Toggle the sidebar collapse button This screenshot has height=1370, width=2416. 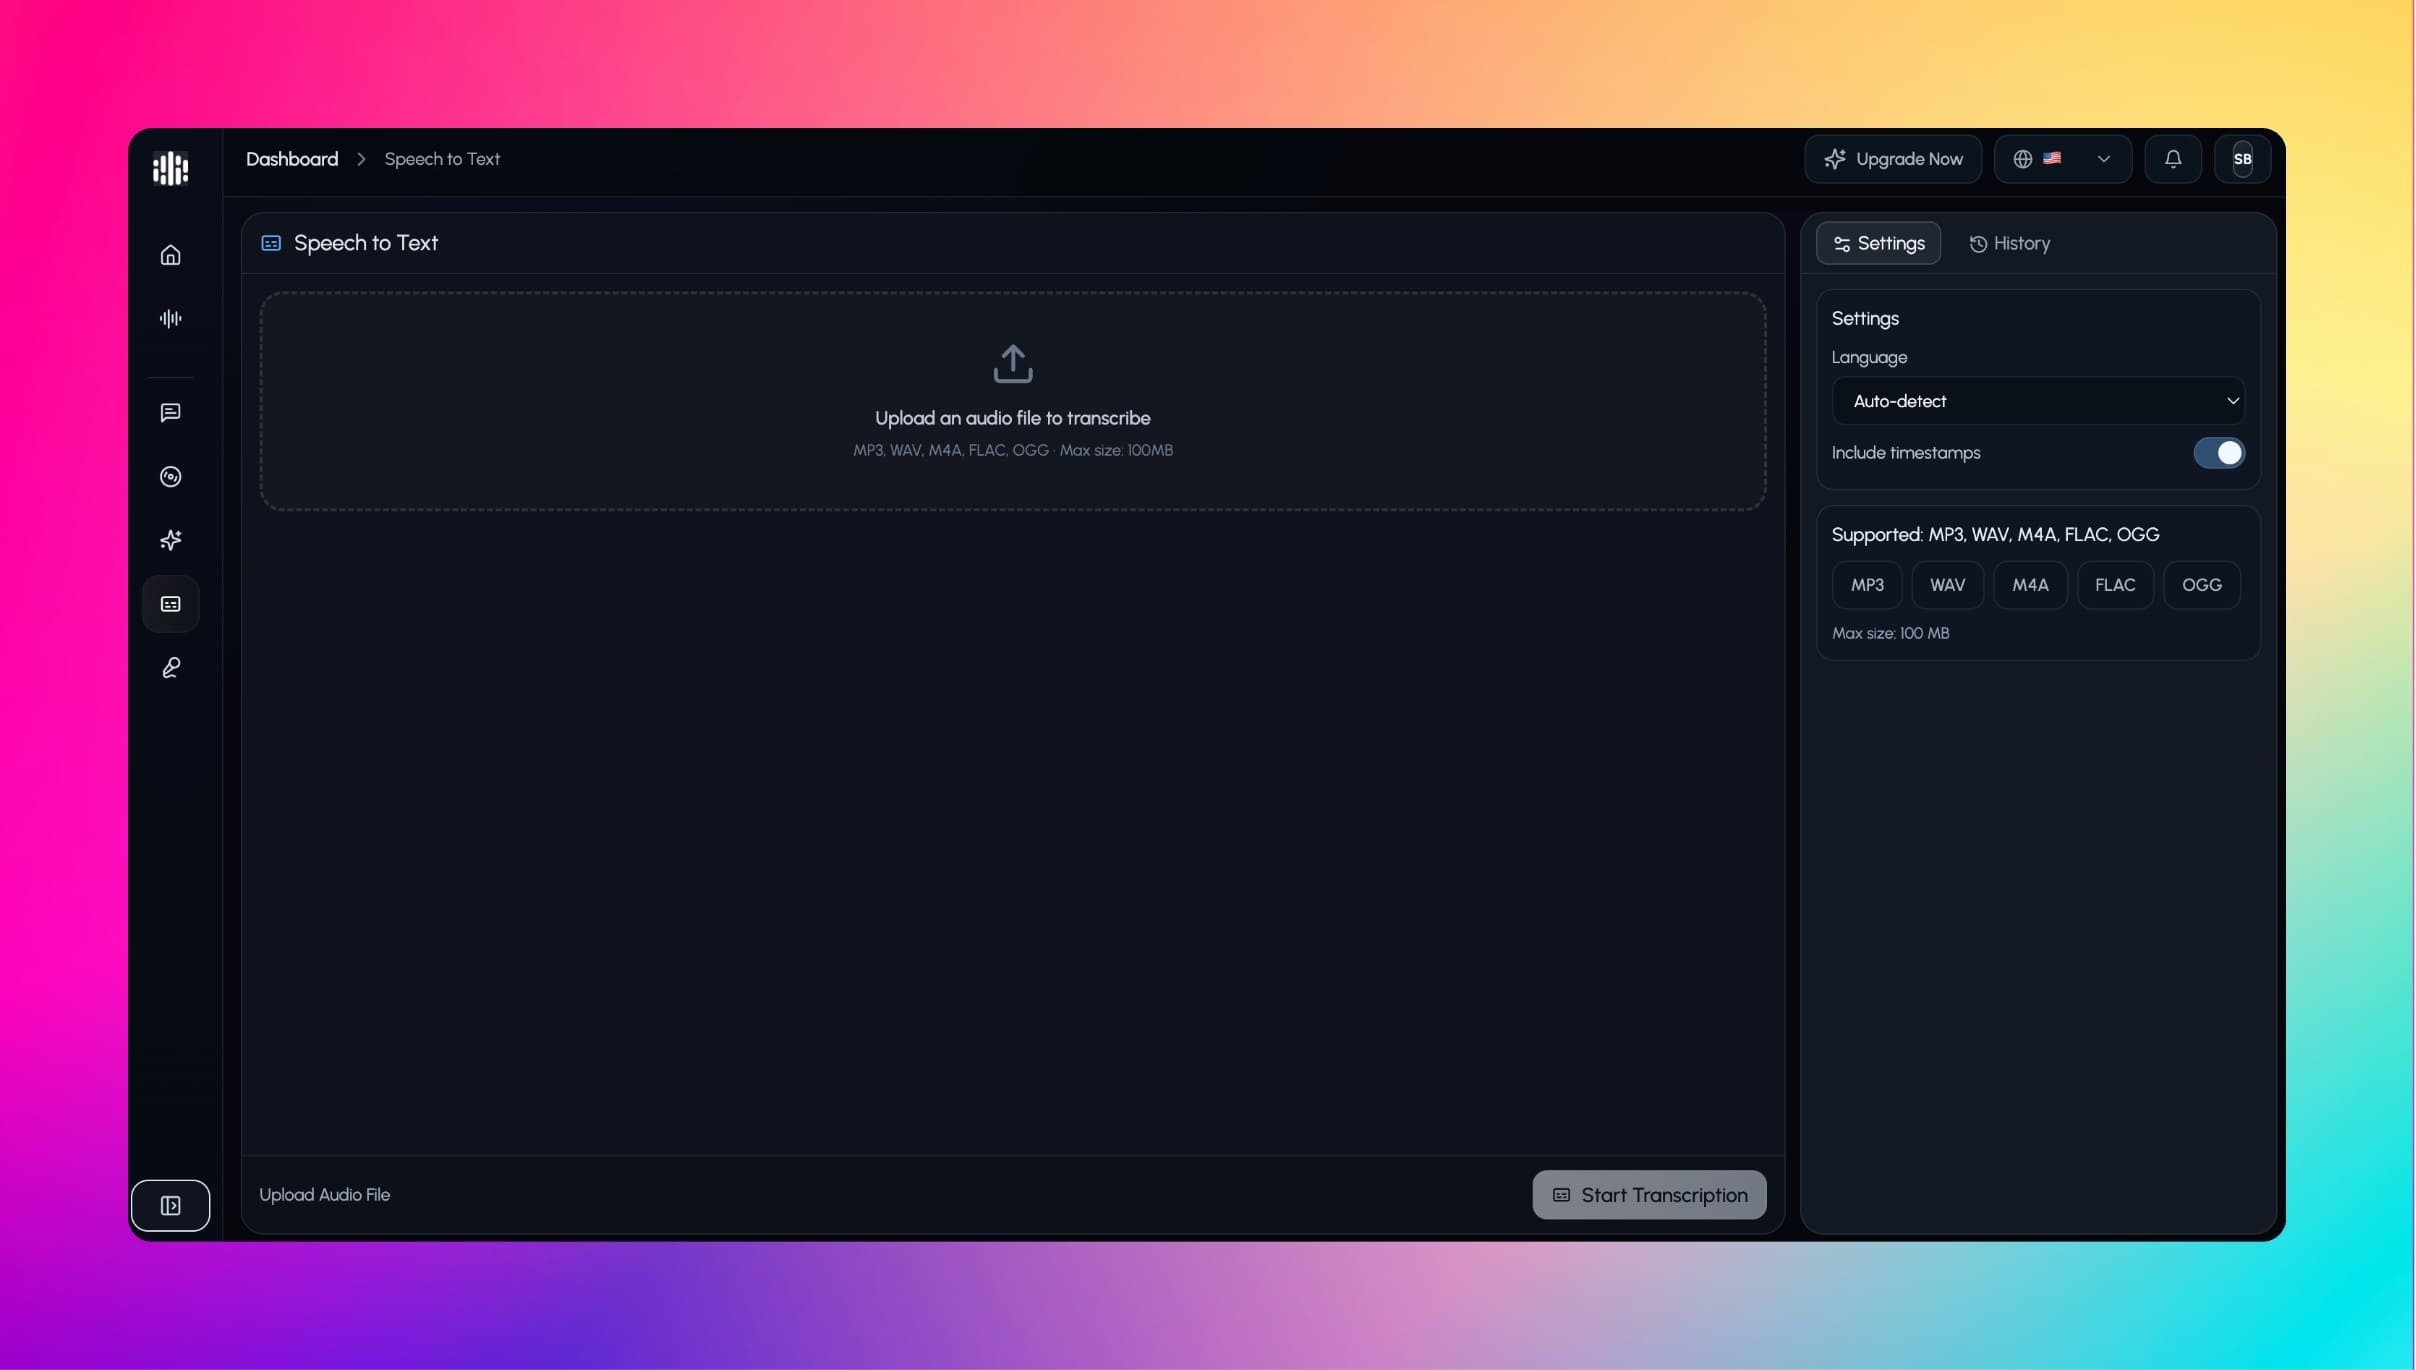click(171, 1205)
